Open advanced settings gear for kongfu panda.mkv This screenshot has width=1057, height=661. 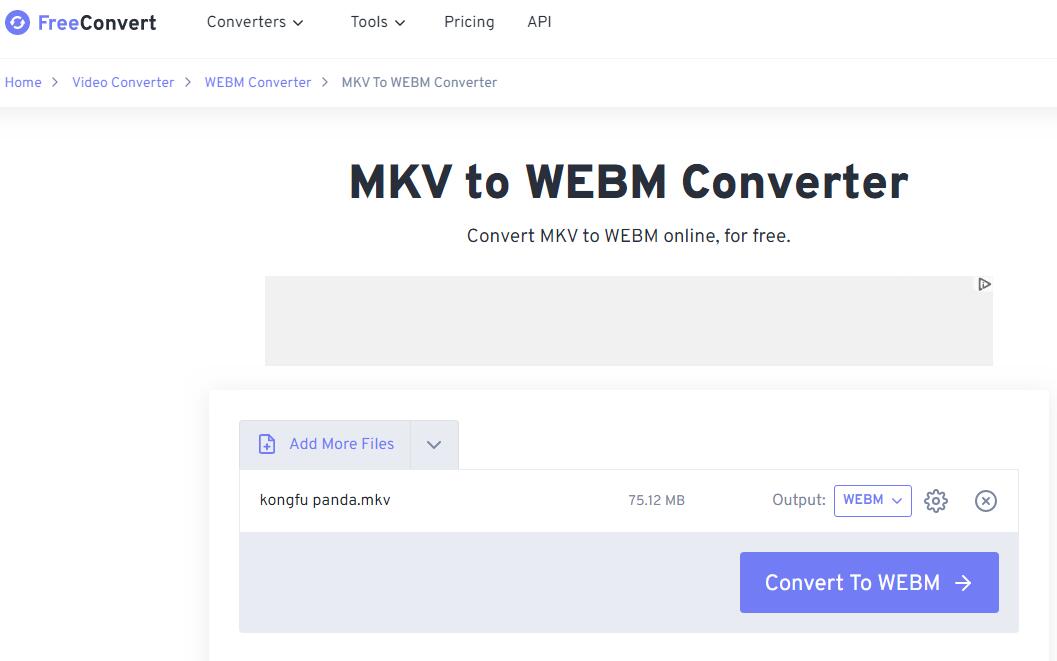tap(936, 501)
